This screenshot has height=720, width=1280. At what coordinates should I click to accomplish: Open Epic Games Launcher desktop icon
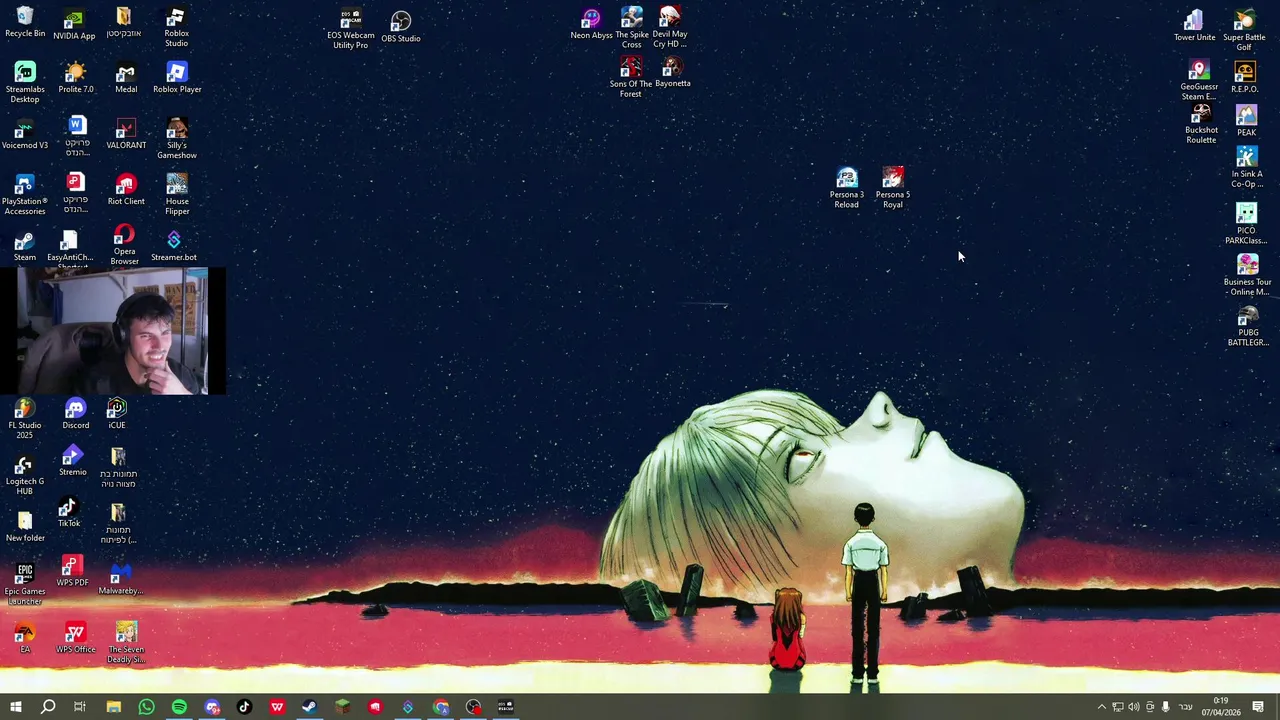pyautogui.click(x=25, y=585)
